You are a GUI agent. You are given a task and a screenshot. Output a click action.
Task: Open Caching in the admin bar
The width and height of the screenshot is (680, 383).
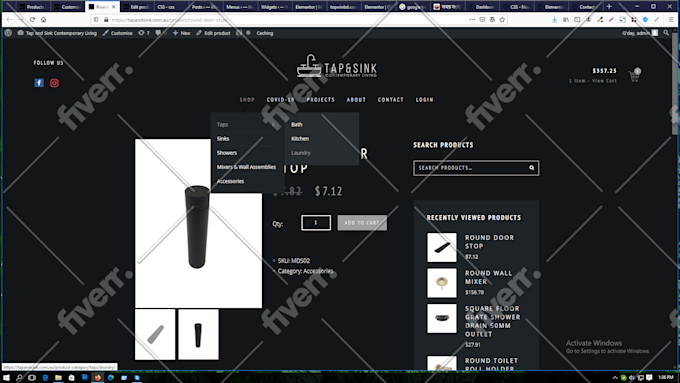click(265, 33)
